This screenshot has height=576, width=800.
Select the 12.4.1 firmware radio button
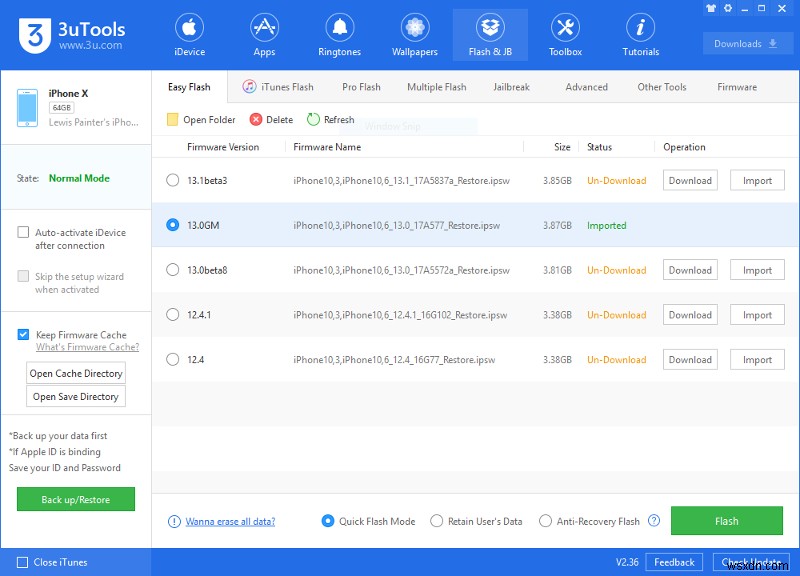point(172,314)
